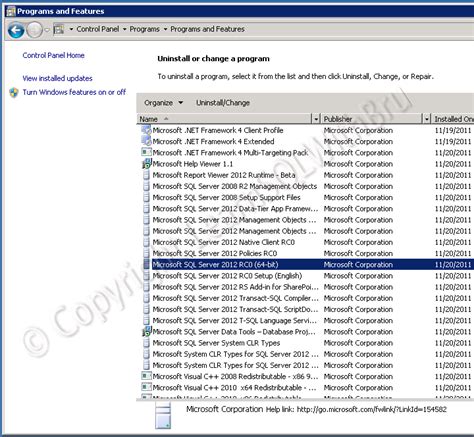Image resolution: width=474 pixels, height=437 pixels.
Task: Select Microsoft .NET Framework 4 Extended
Action: pos(213,141)
